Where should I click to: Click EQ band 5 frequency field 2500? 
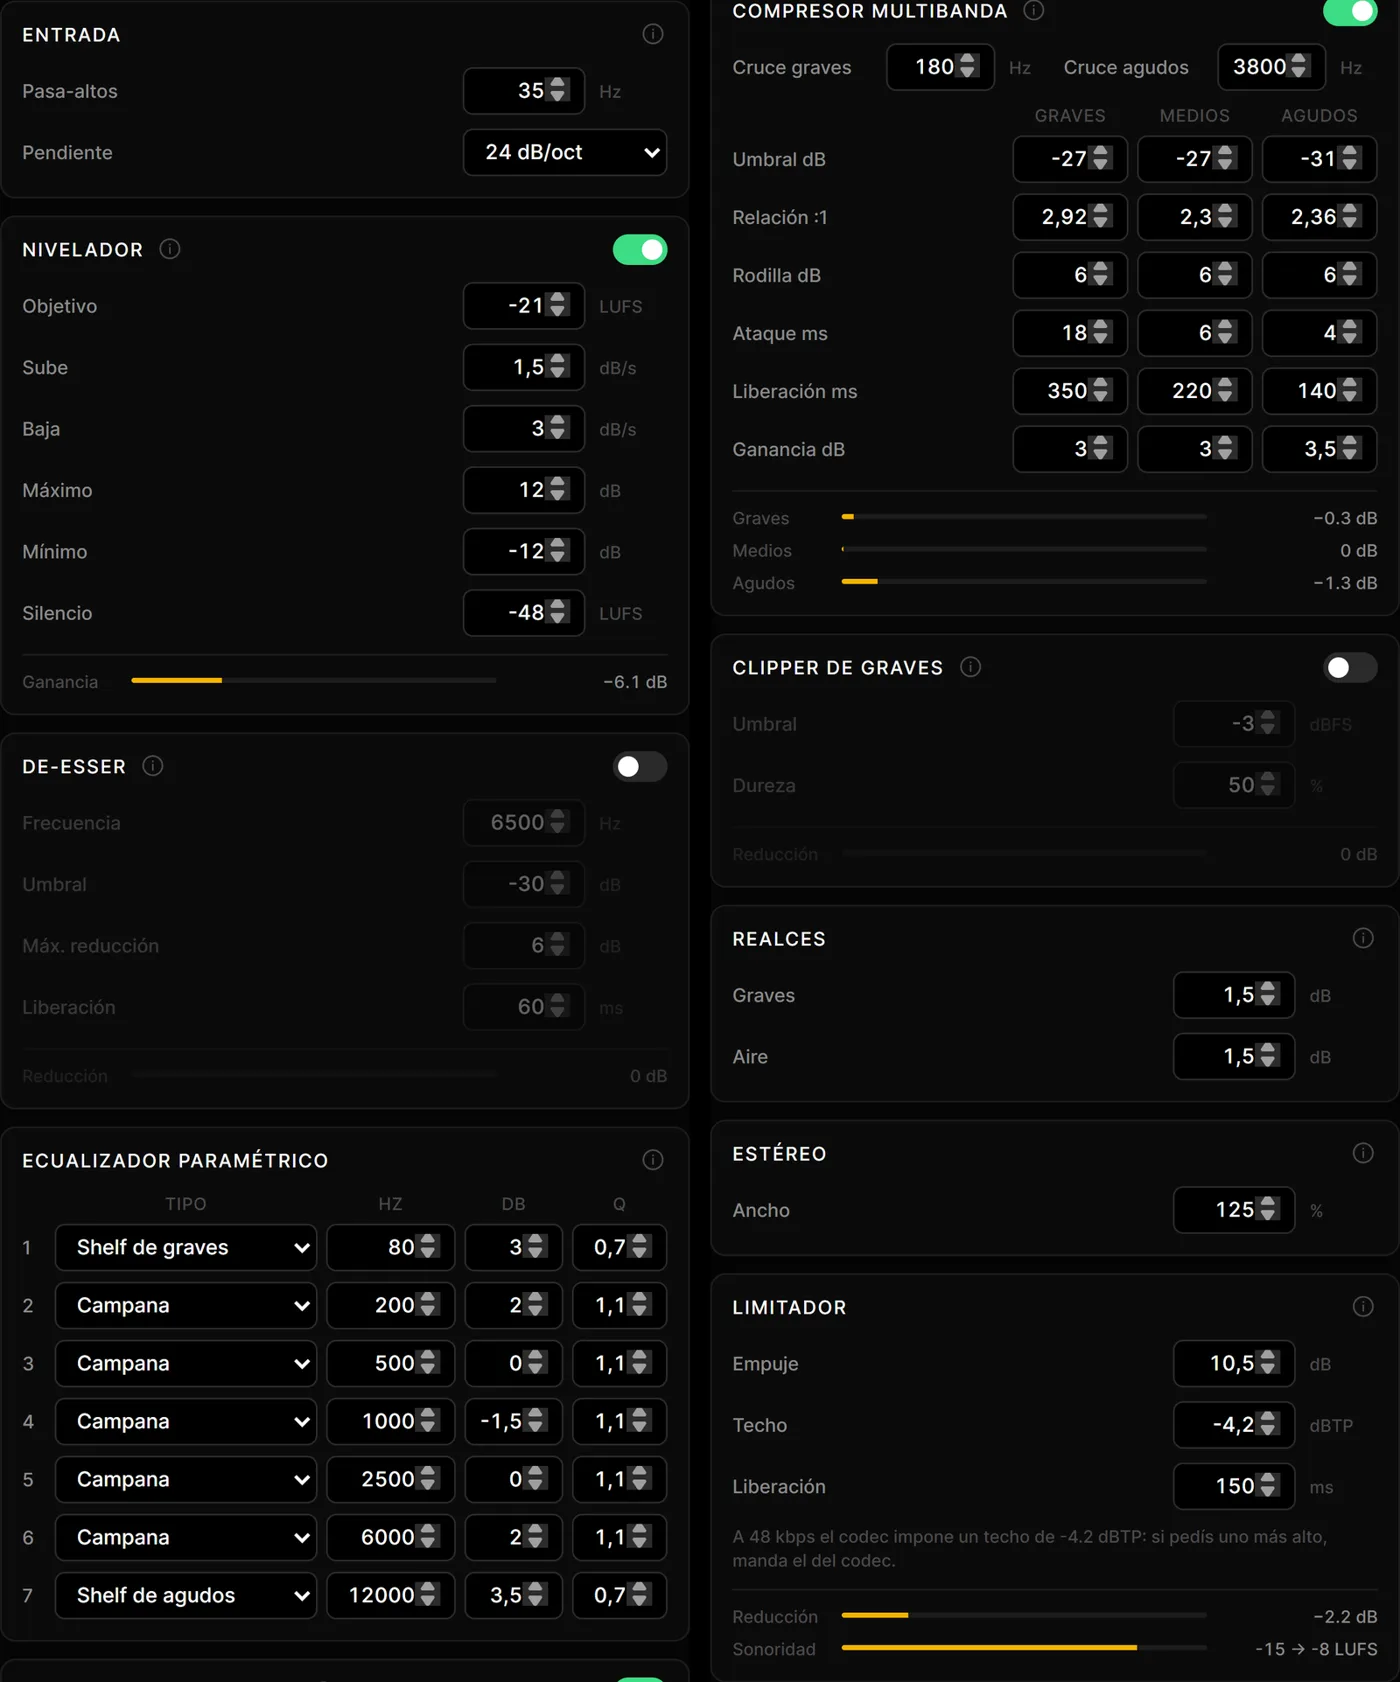[x=391, y=1480]
